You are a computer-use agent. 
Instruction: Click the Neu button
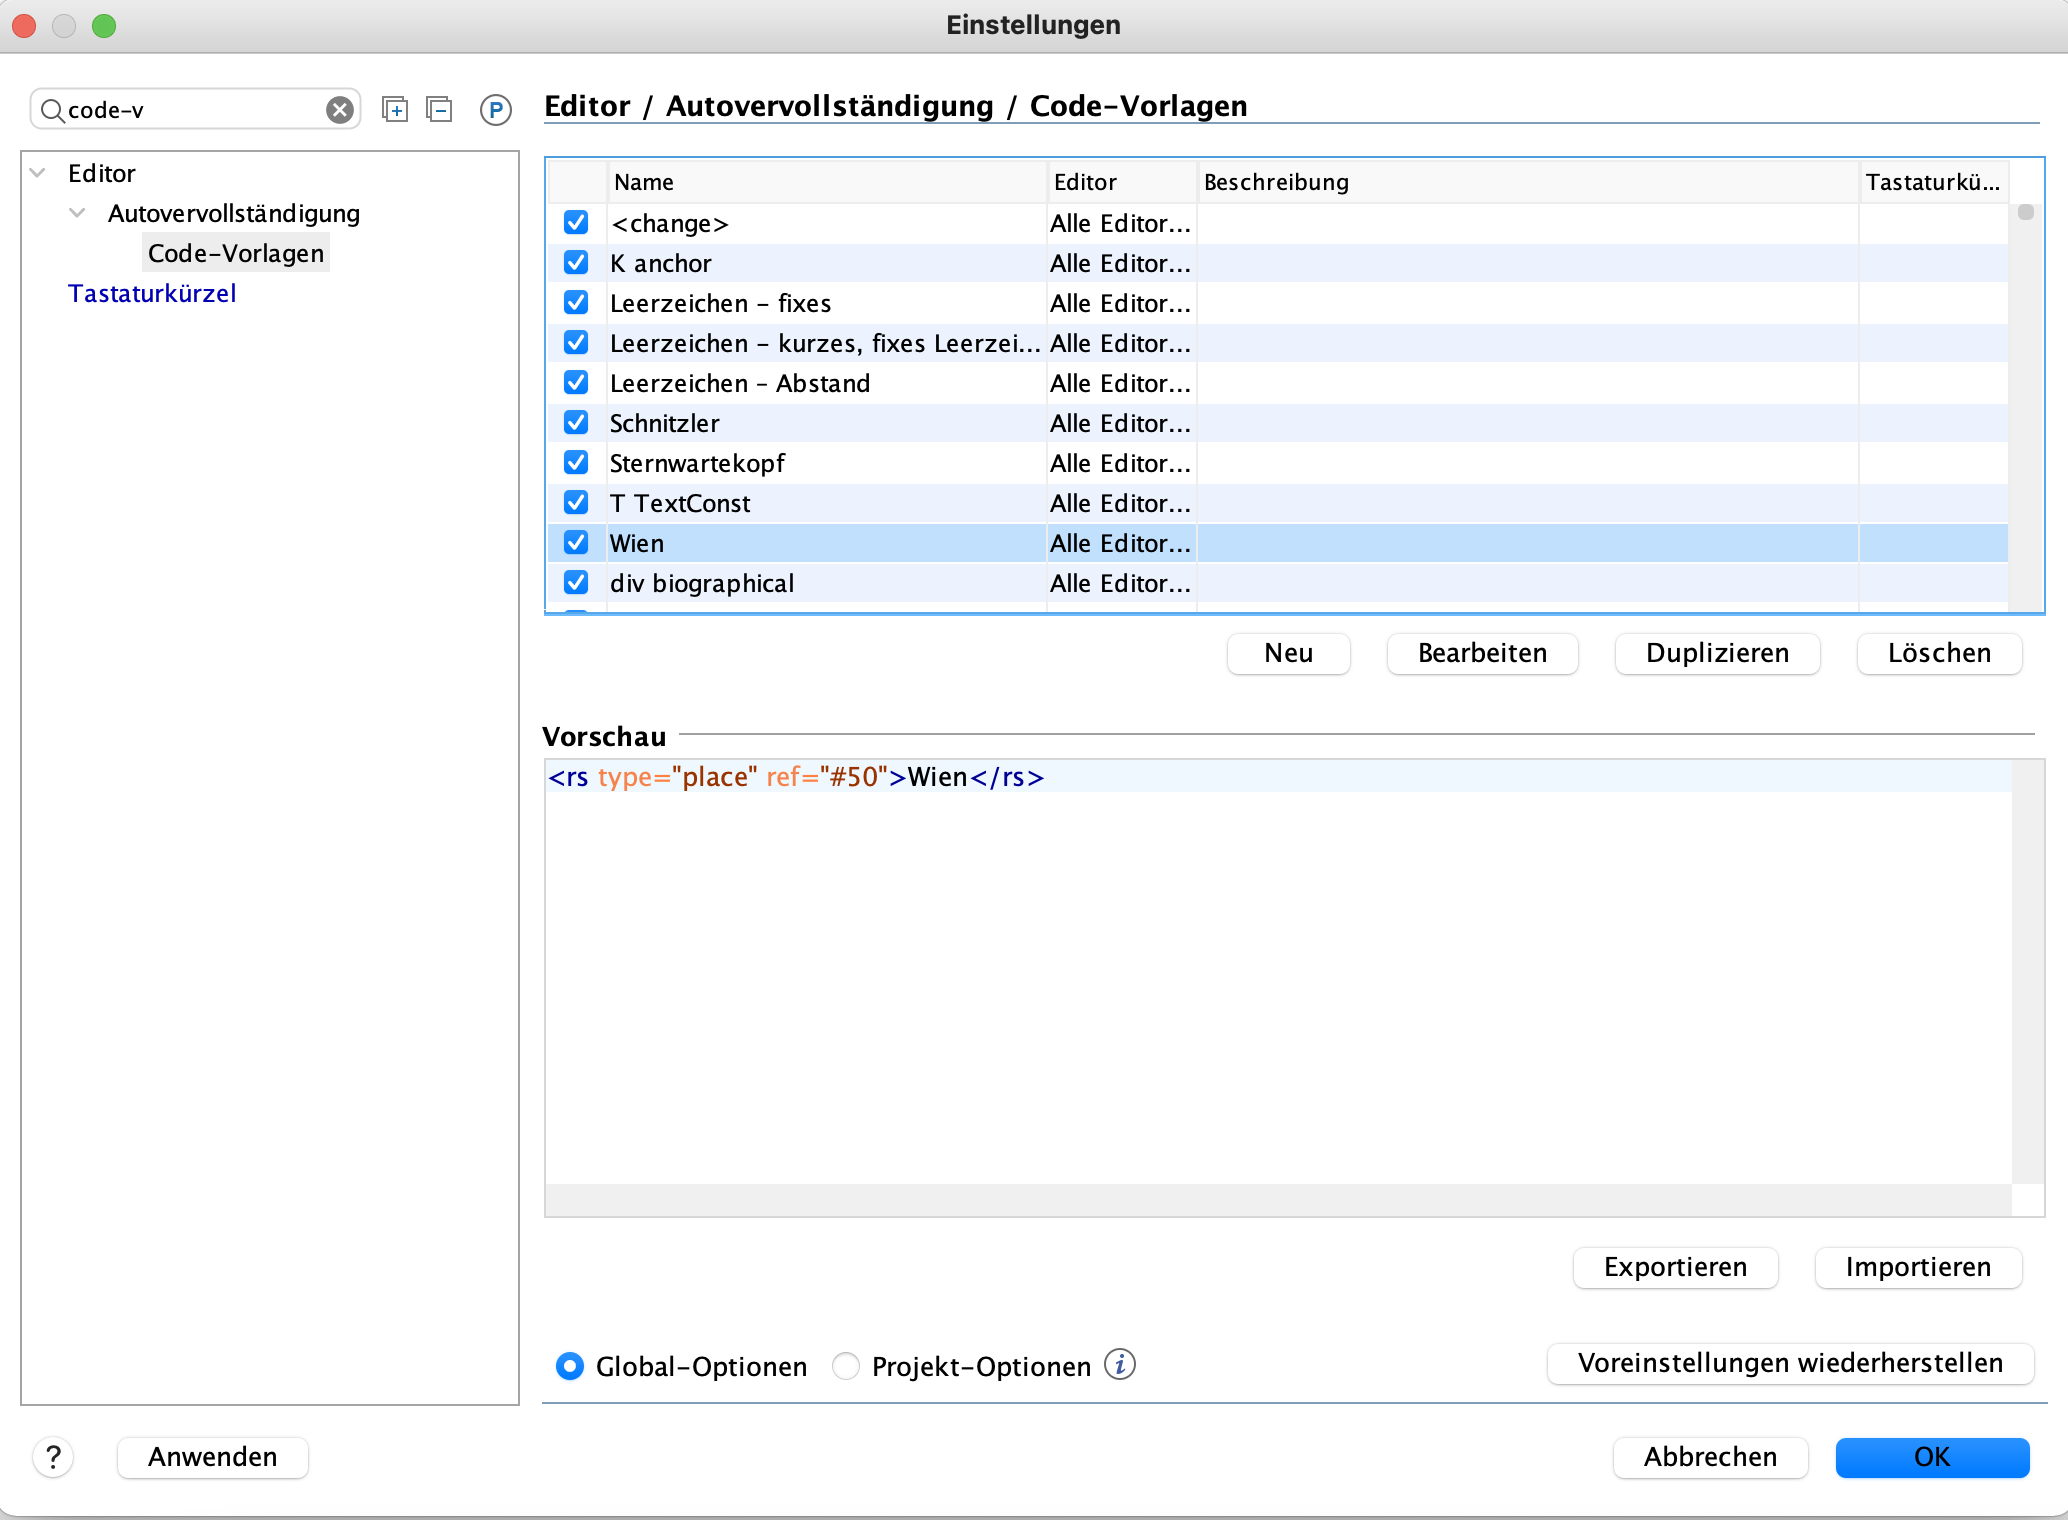pyautogui.click(x=1289, y=653)
